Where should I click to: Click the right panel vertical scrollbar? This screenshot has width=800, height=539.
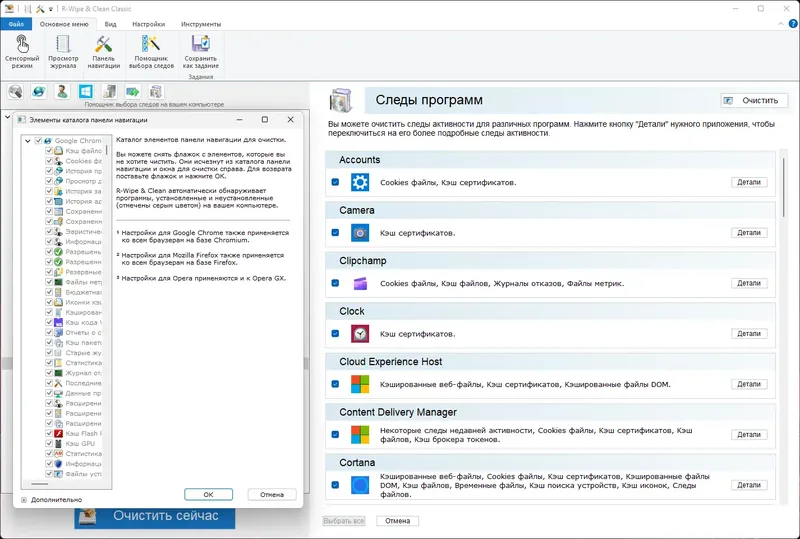pos(783,187)
